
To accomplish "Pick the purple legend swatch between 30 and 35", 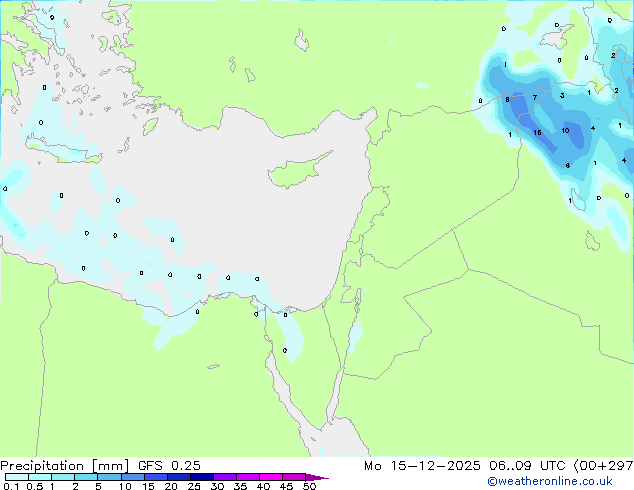I will pyautogui.click(x=224, y=477).
